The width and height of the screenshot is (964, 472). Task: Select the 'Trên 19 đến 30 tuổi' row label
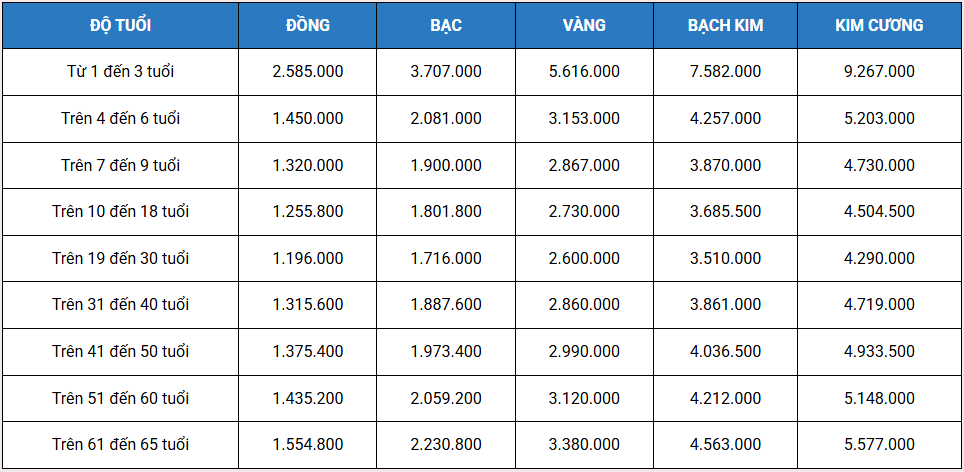tap(120, 258)
